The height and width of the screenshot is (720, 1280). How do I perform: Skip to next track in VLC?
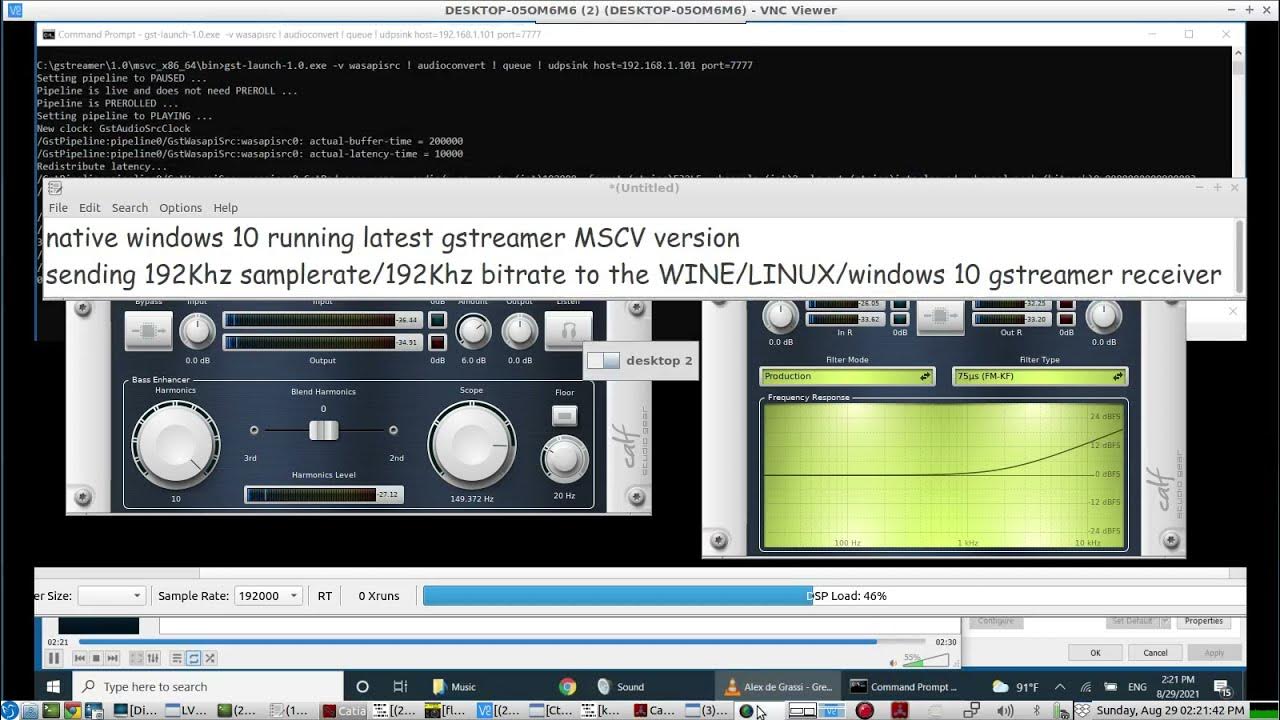click(x=112, y=658)
